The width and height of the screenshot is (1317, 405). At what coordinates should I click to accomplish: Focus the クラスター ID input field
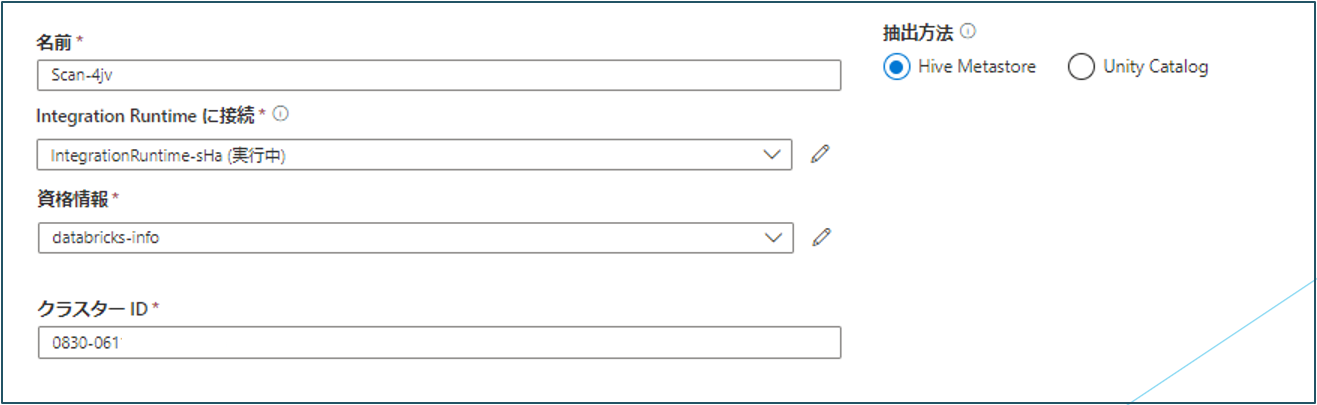point(438,343)
